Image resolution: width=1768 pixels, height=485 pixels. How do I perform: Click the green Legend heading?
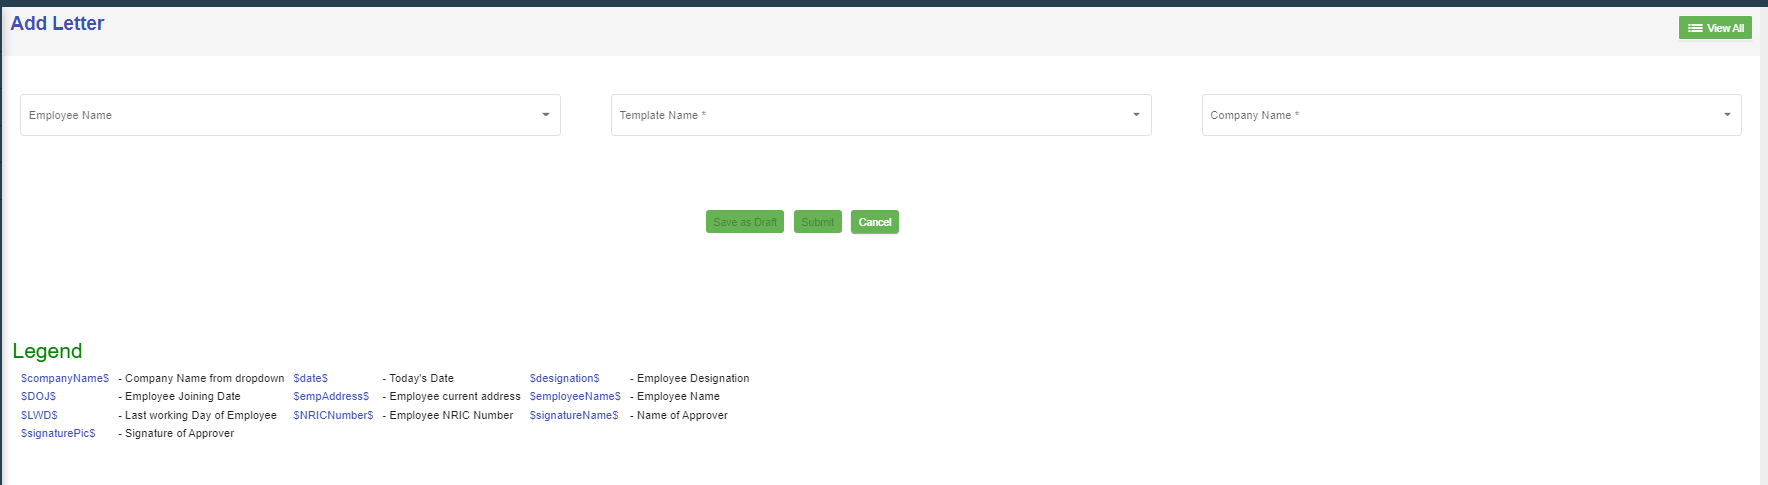point(47,351)
